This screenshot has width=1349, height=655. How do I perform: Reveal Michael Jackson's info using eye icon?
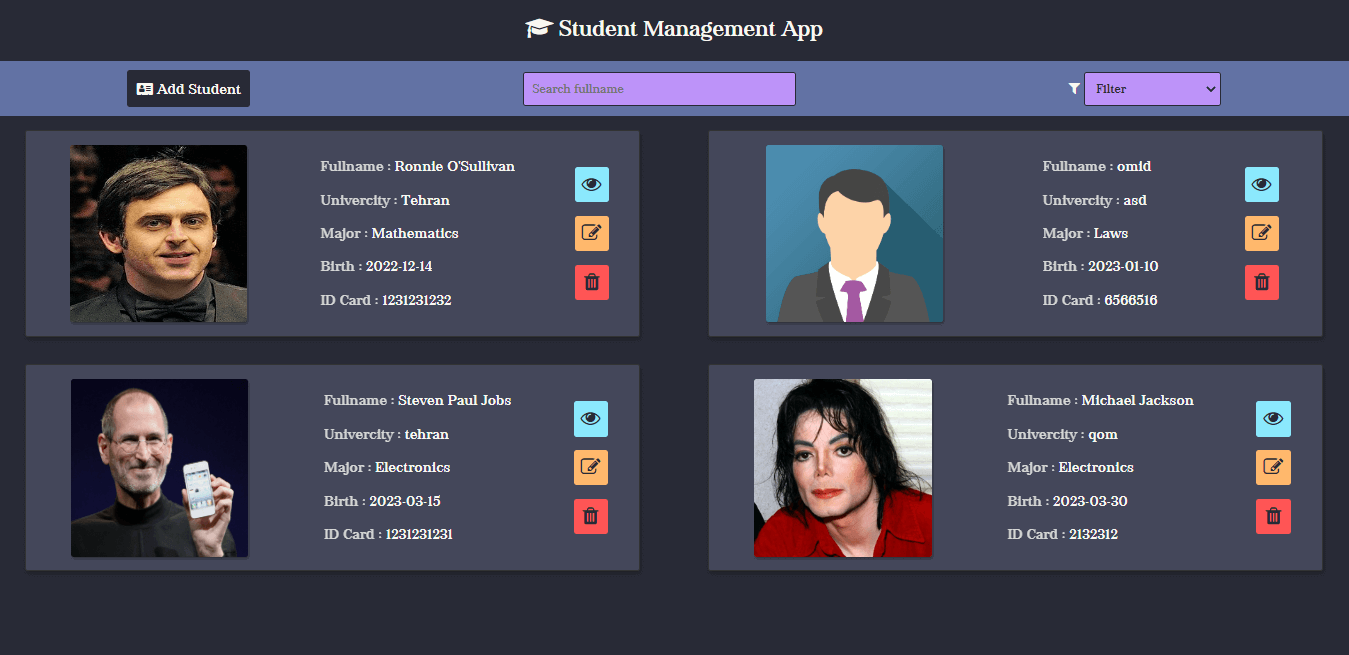click(x=1272, y=419)
